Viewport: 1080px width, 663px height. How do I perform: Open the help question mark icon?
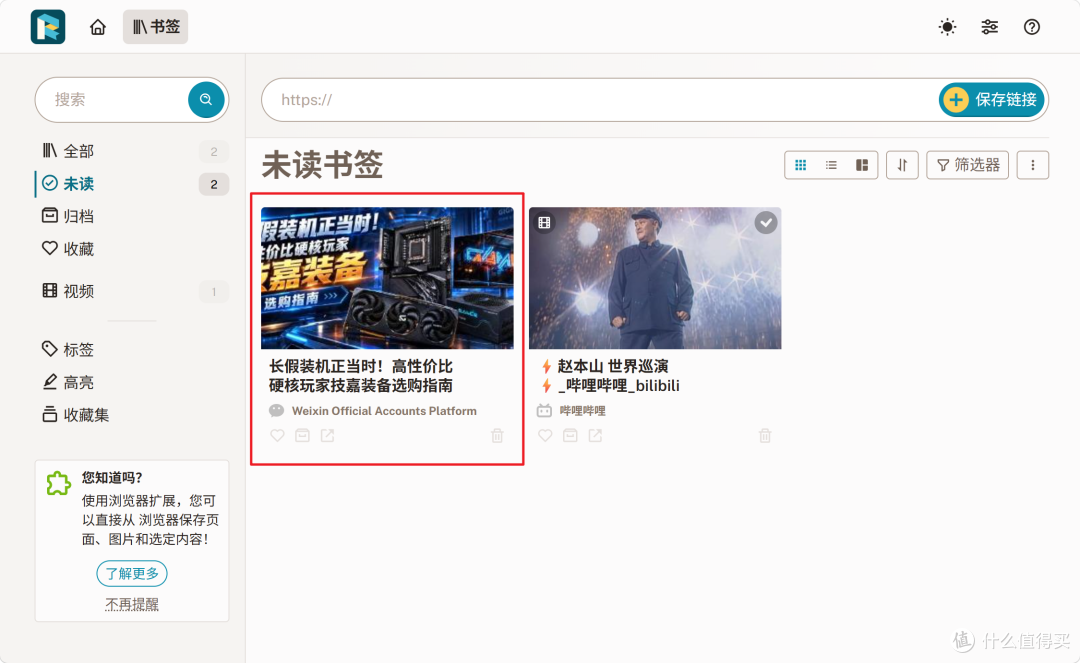[1031, 27]
